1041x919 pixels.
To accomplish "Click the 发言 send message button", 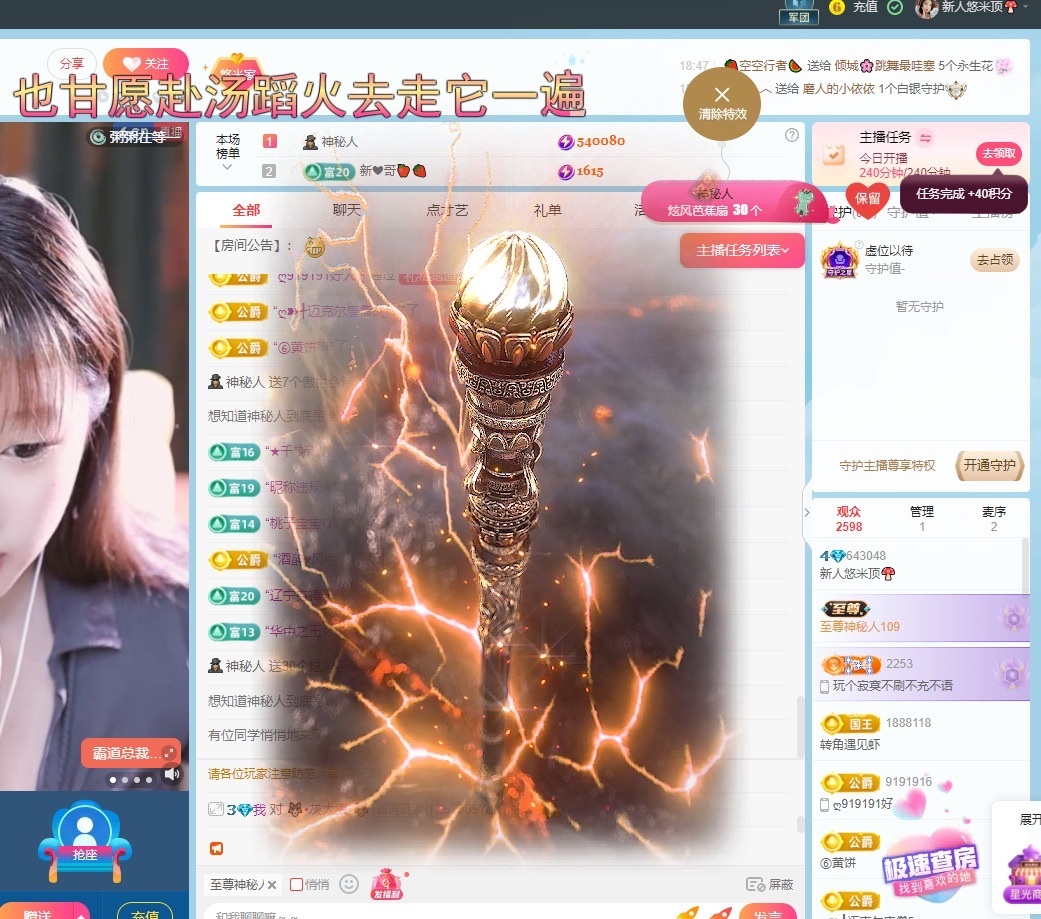I will point(767,912).
